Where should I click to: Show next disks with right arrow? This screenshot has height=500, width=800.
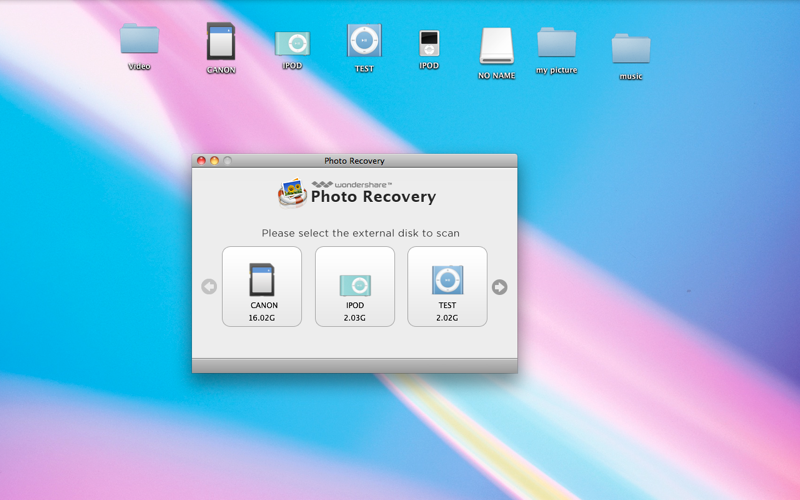coord(499,287)
